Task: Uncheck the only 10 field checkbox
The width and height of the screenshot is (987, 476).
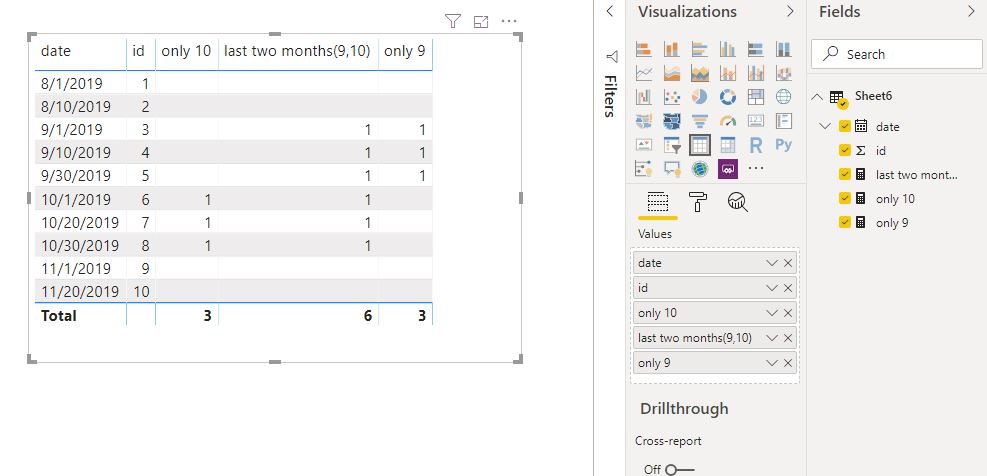Action: [x=845, y=198]
